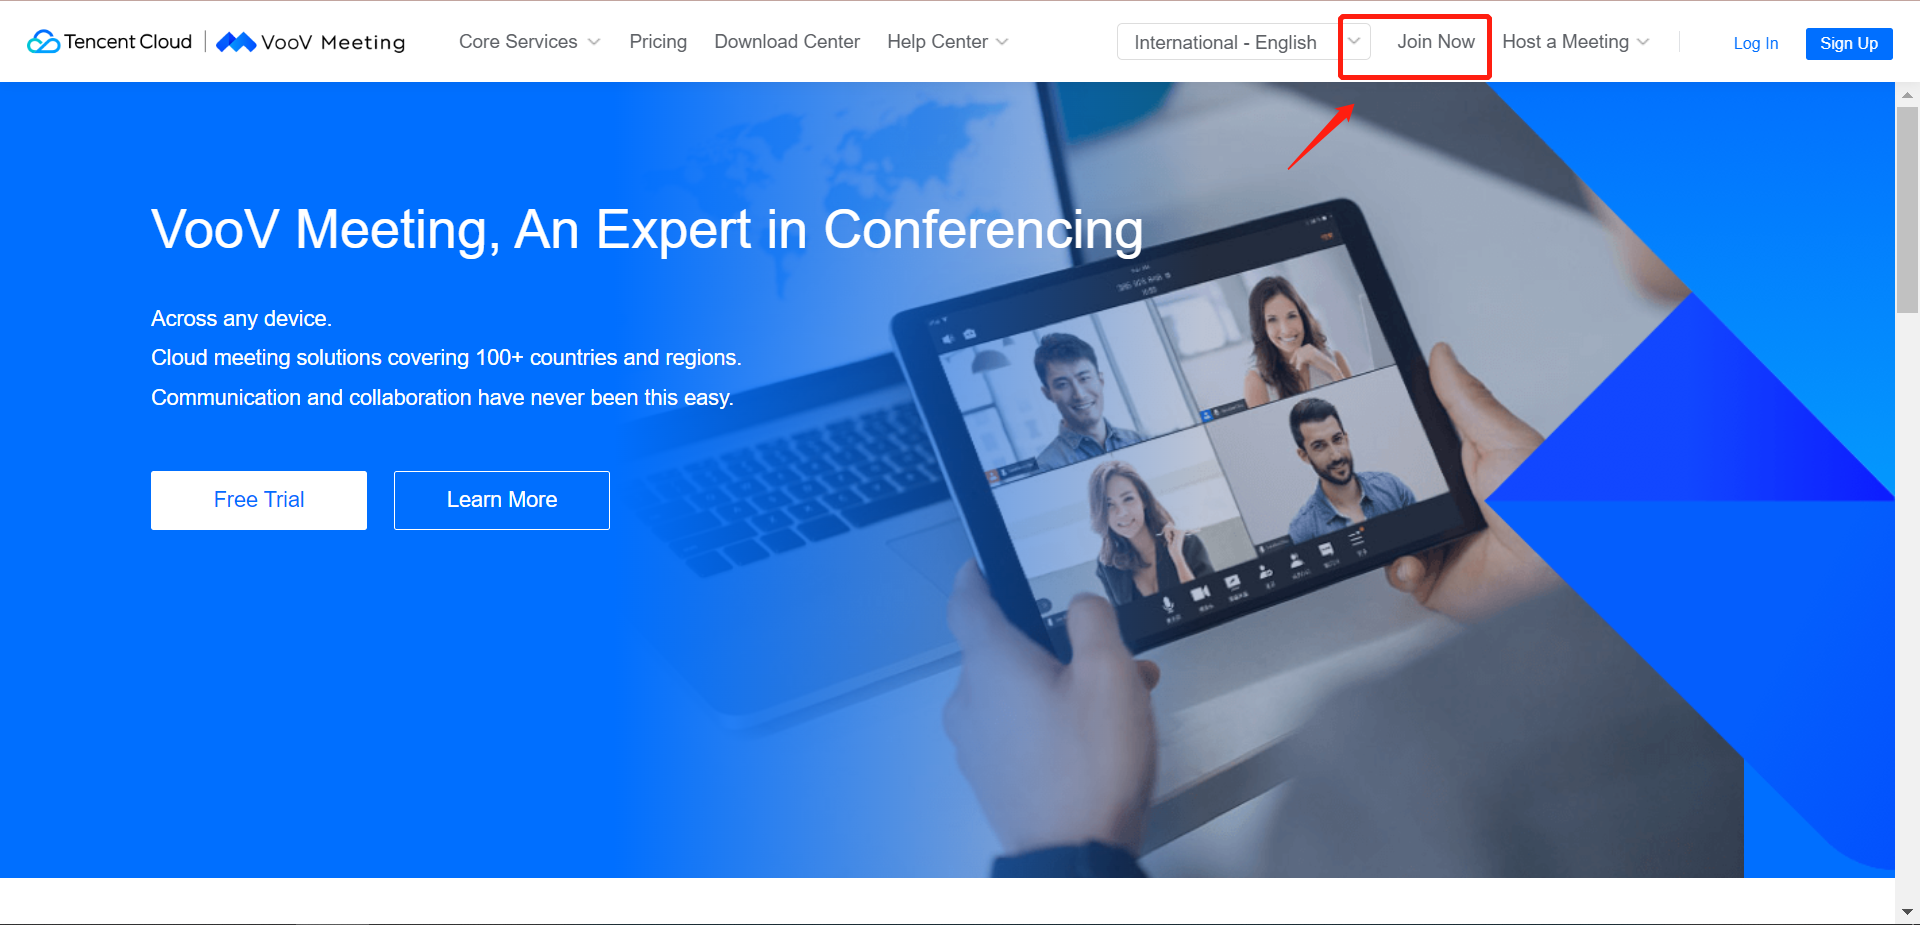This screenshot has width=1920, height=925.
Task: Click the language selector chevron arrow
Action: tap(1354, 41)
